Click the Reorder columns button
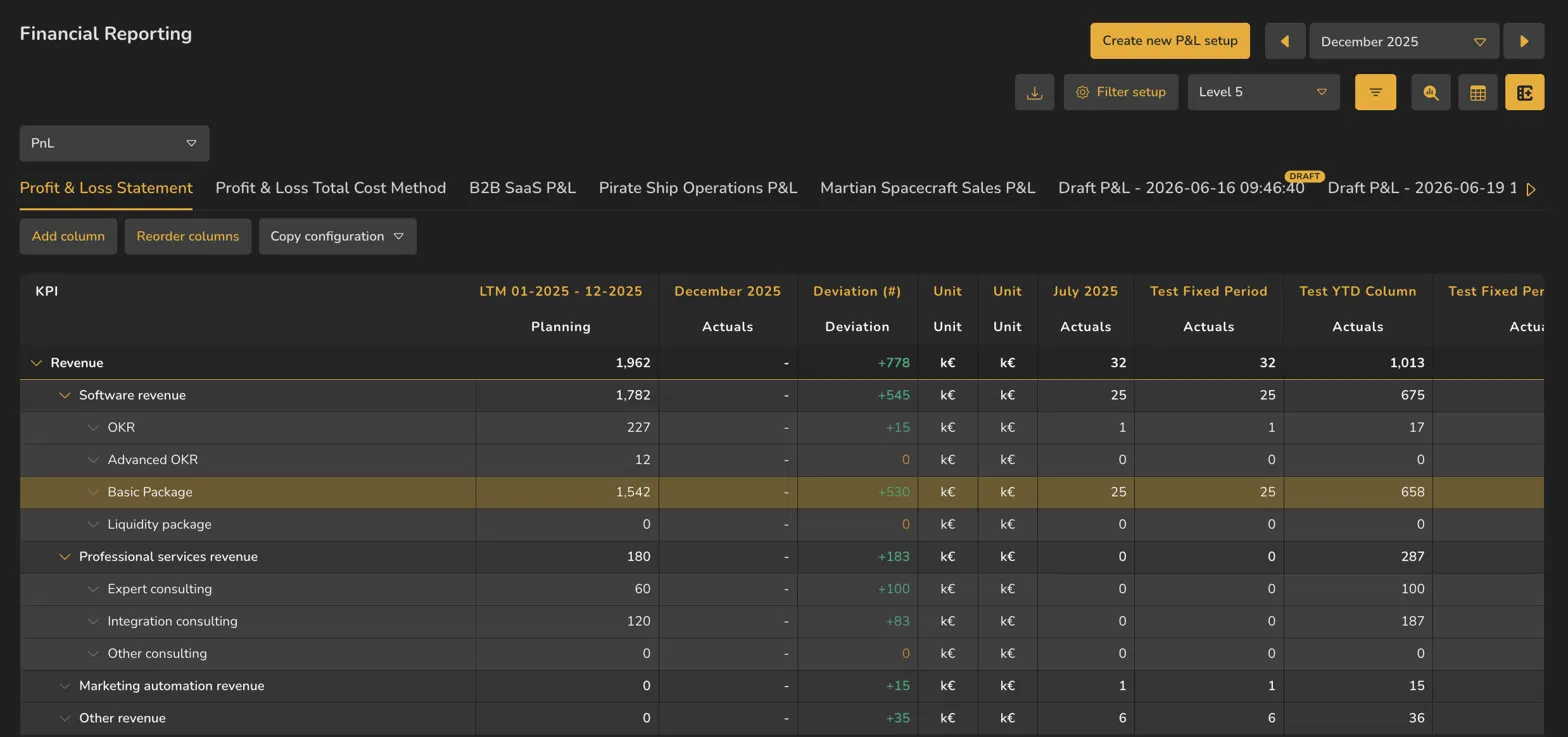Image resolution: width=1568 pixels, height=737 pixels. pos(188,236)
